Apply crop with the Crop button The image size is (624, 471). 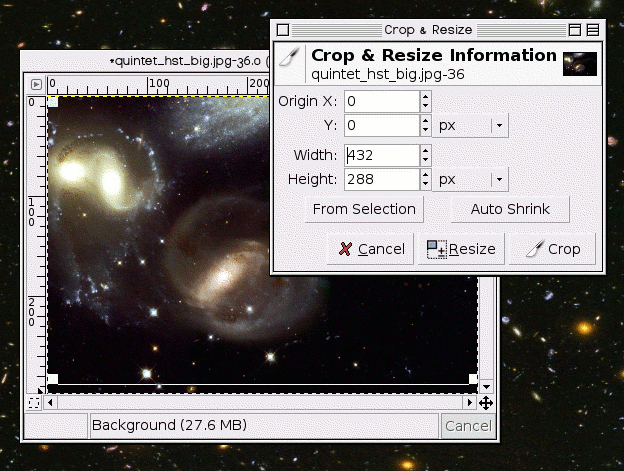point(552,249)
